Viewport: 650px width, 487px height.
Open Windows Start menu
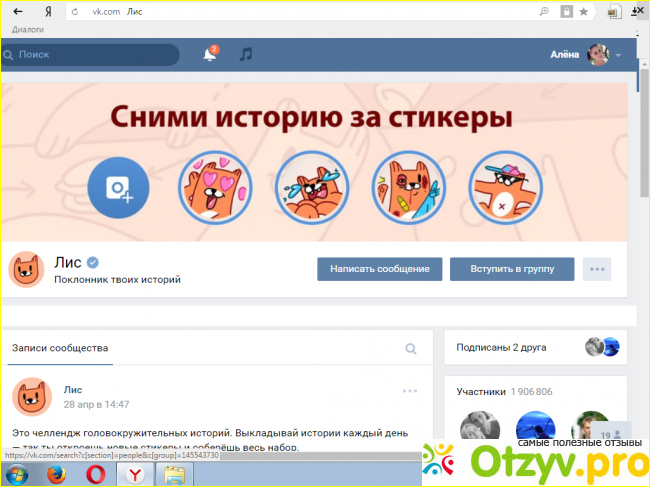point(17,475)
